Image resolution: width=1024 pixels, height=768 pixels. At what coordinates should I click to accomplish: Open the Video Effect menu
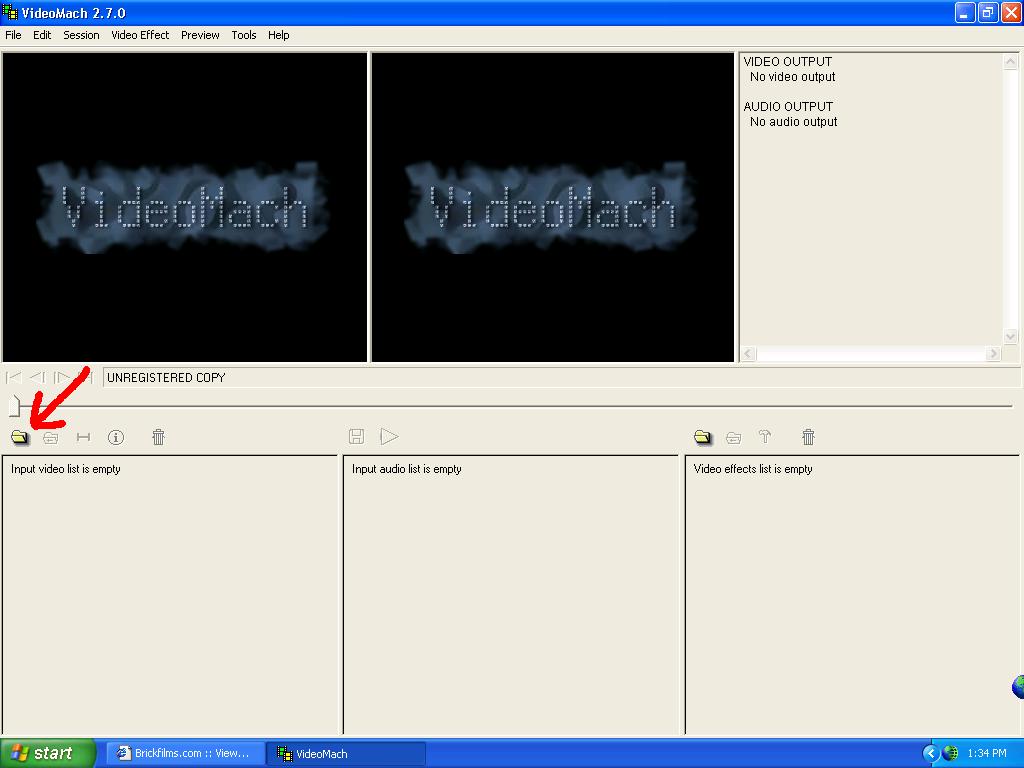[x=140, y=35]
